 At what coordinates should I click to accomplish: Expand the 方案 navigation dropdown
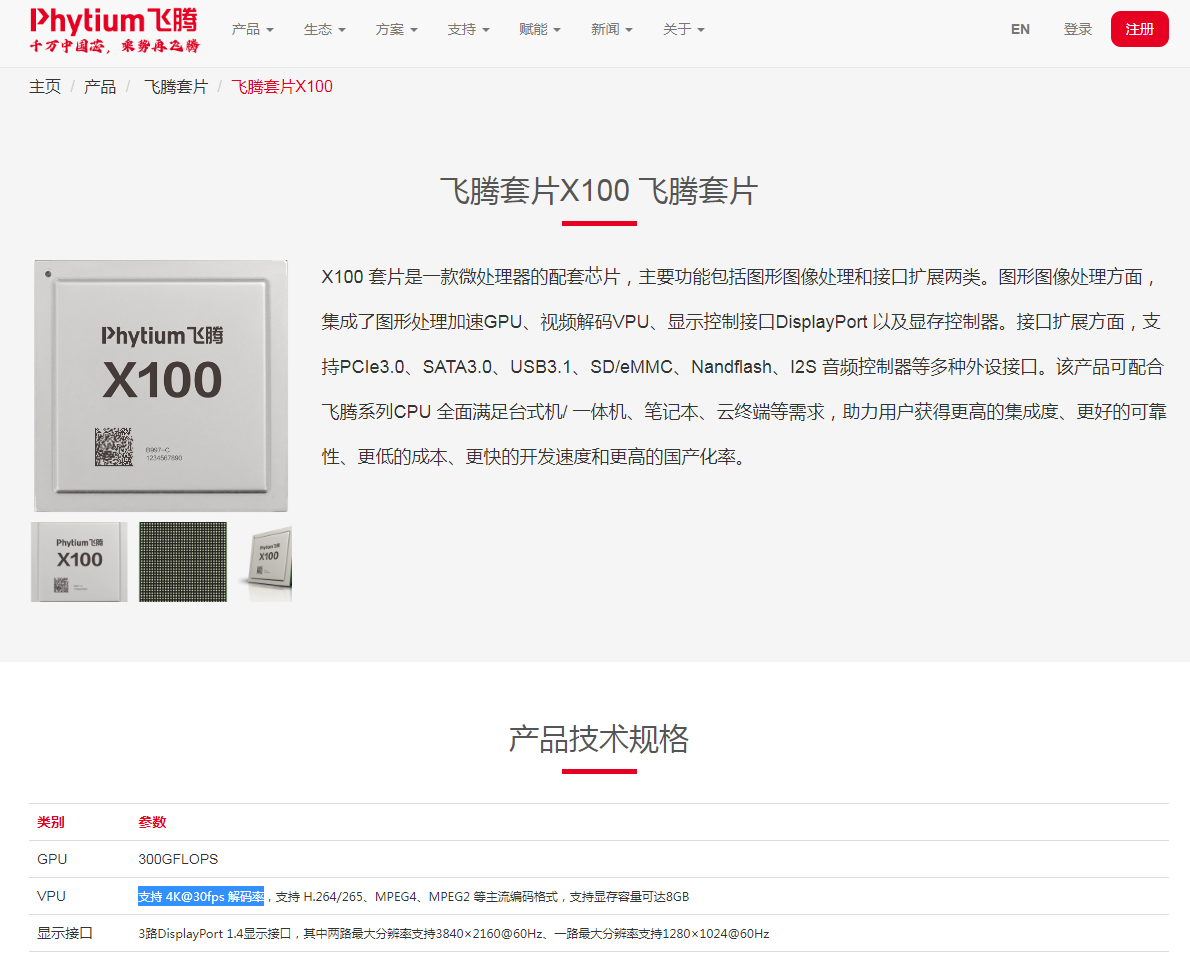(x=396, y=29)
